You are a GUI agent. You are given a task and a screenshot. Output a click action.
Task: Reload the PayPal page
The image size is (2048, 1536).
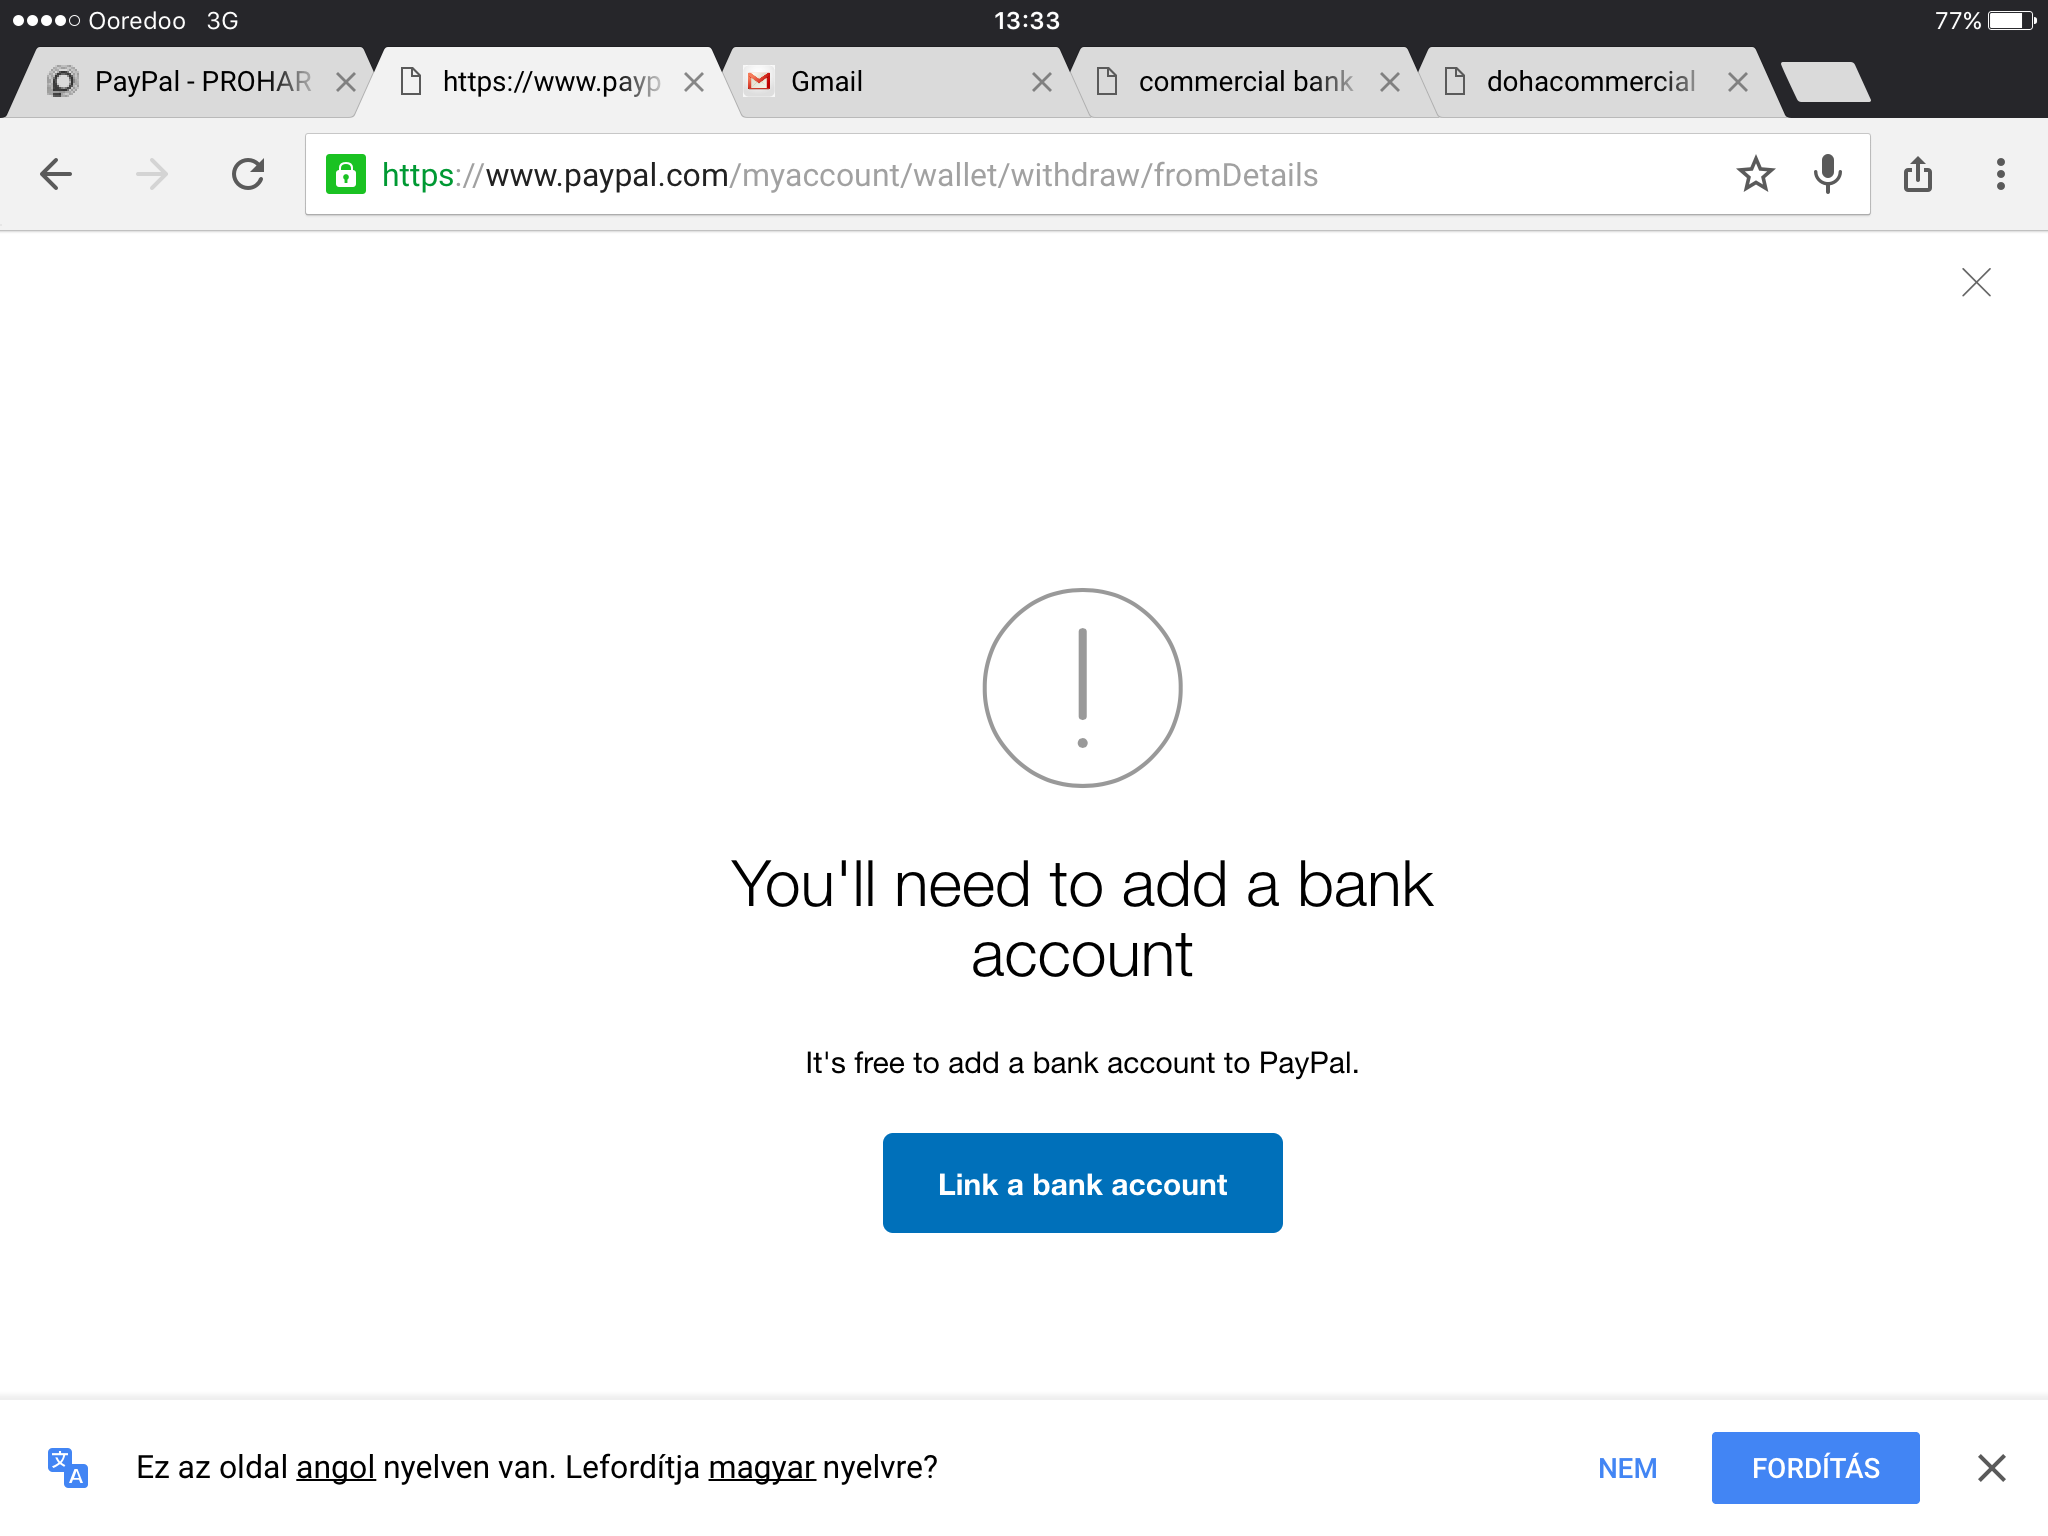(x=248, y=175)
